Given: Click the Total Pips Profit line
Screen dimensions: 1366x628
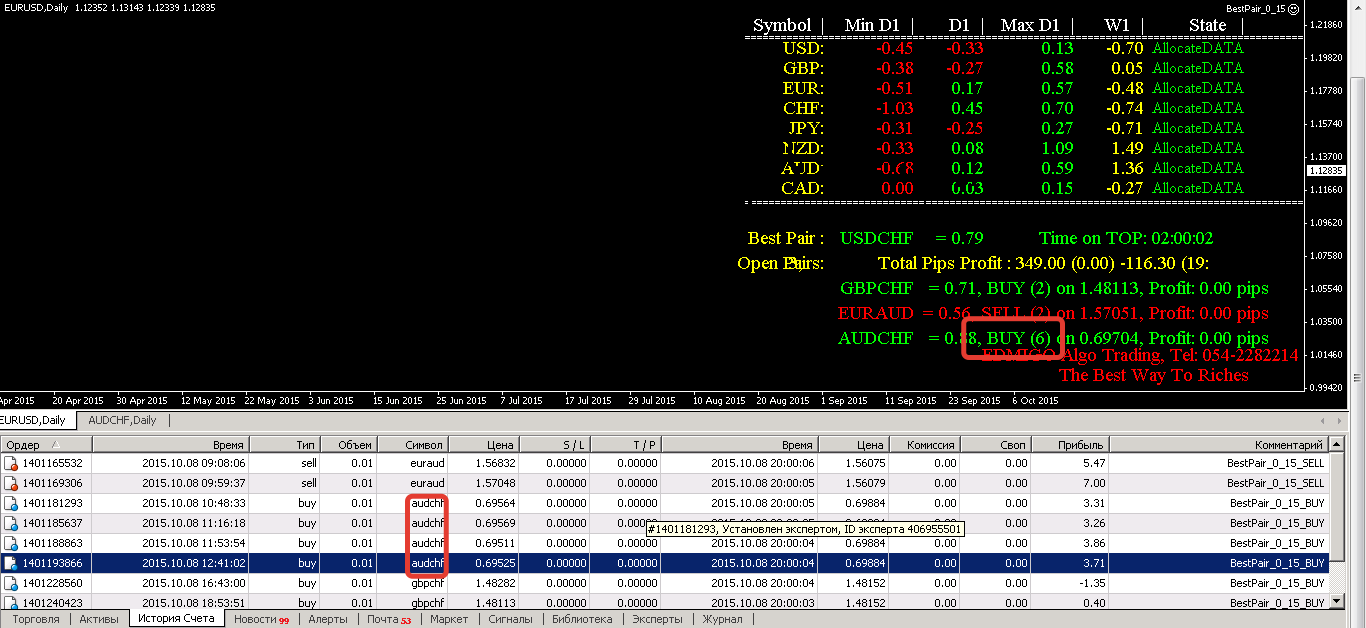Looking at the screenshot, I should pos(1043,263).
